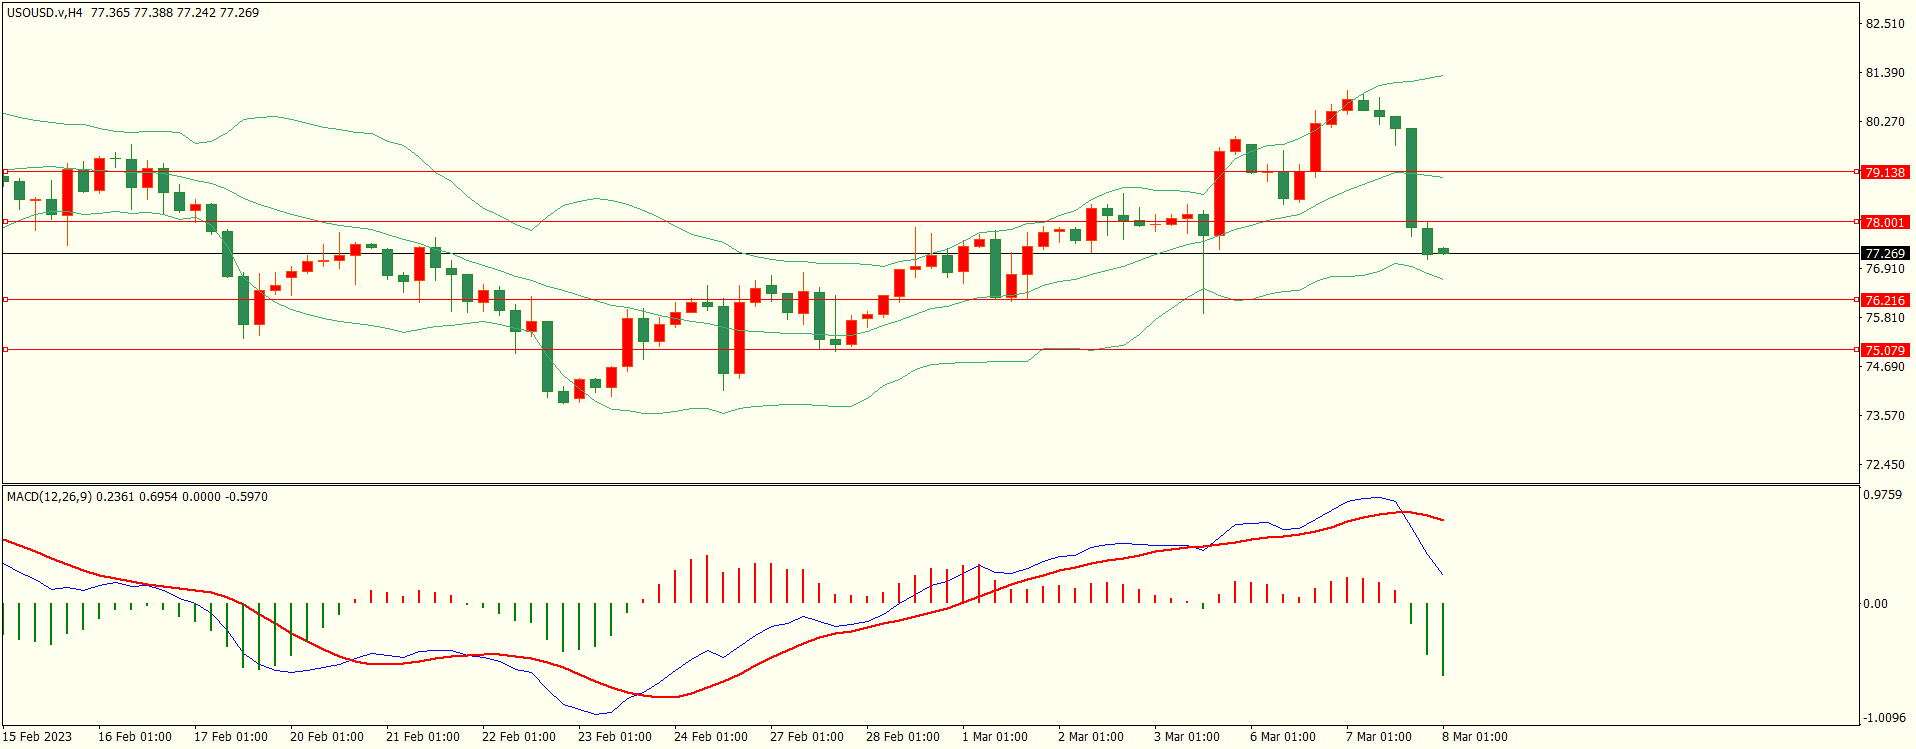1916x749 pixels.
Task: Select 8 Mar 01:00 on time axis
Action: tap(1474, 737)
